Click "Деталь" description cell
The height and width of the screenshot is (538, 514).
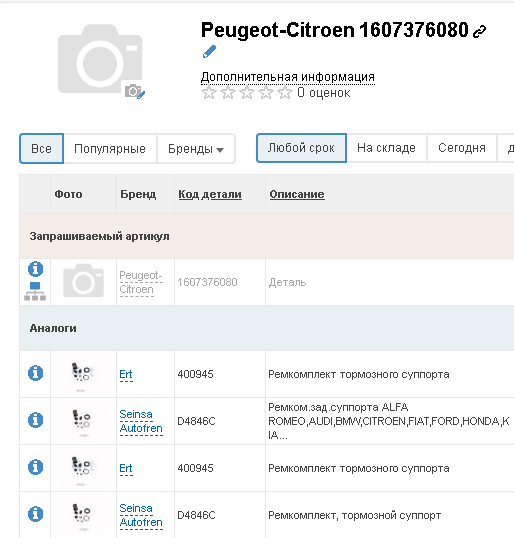point(287,282)
